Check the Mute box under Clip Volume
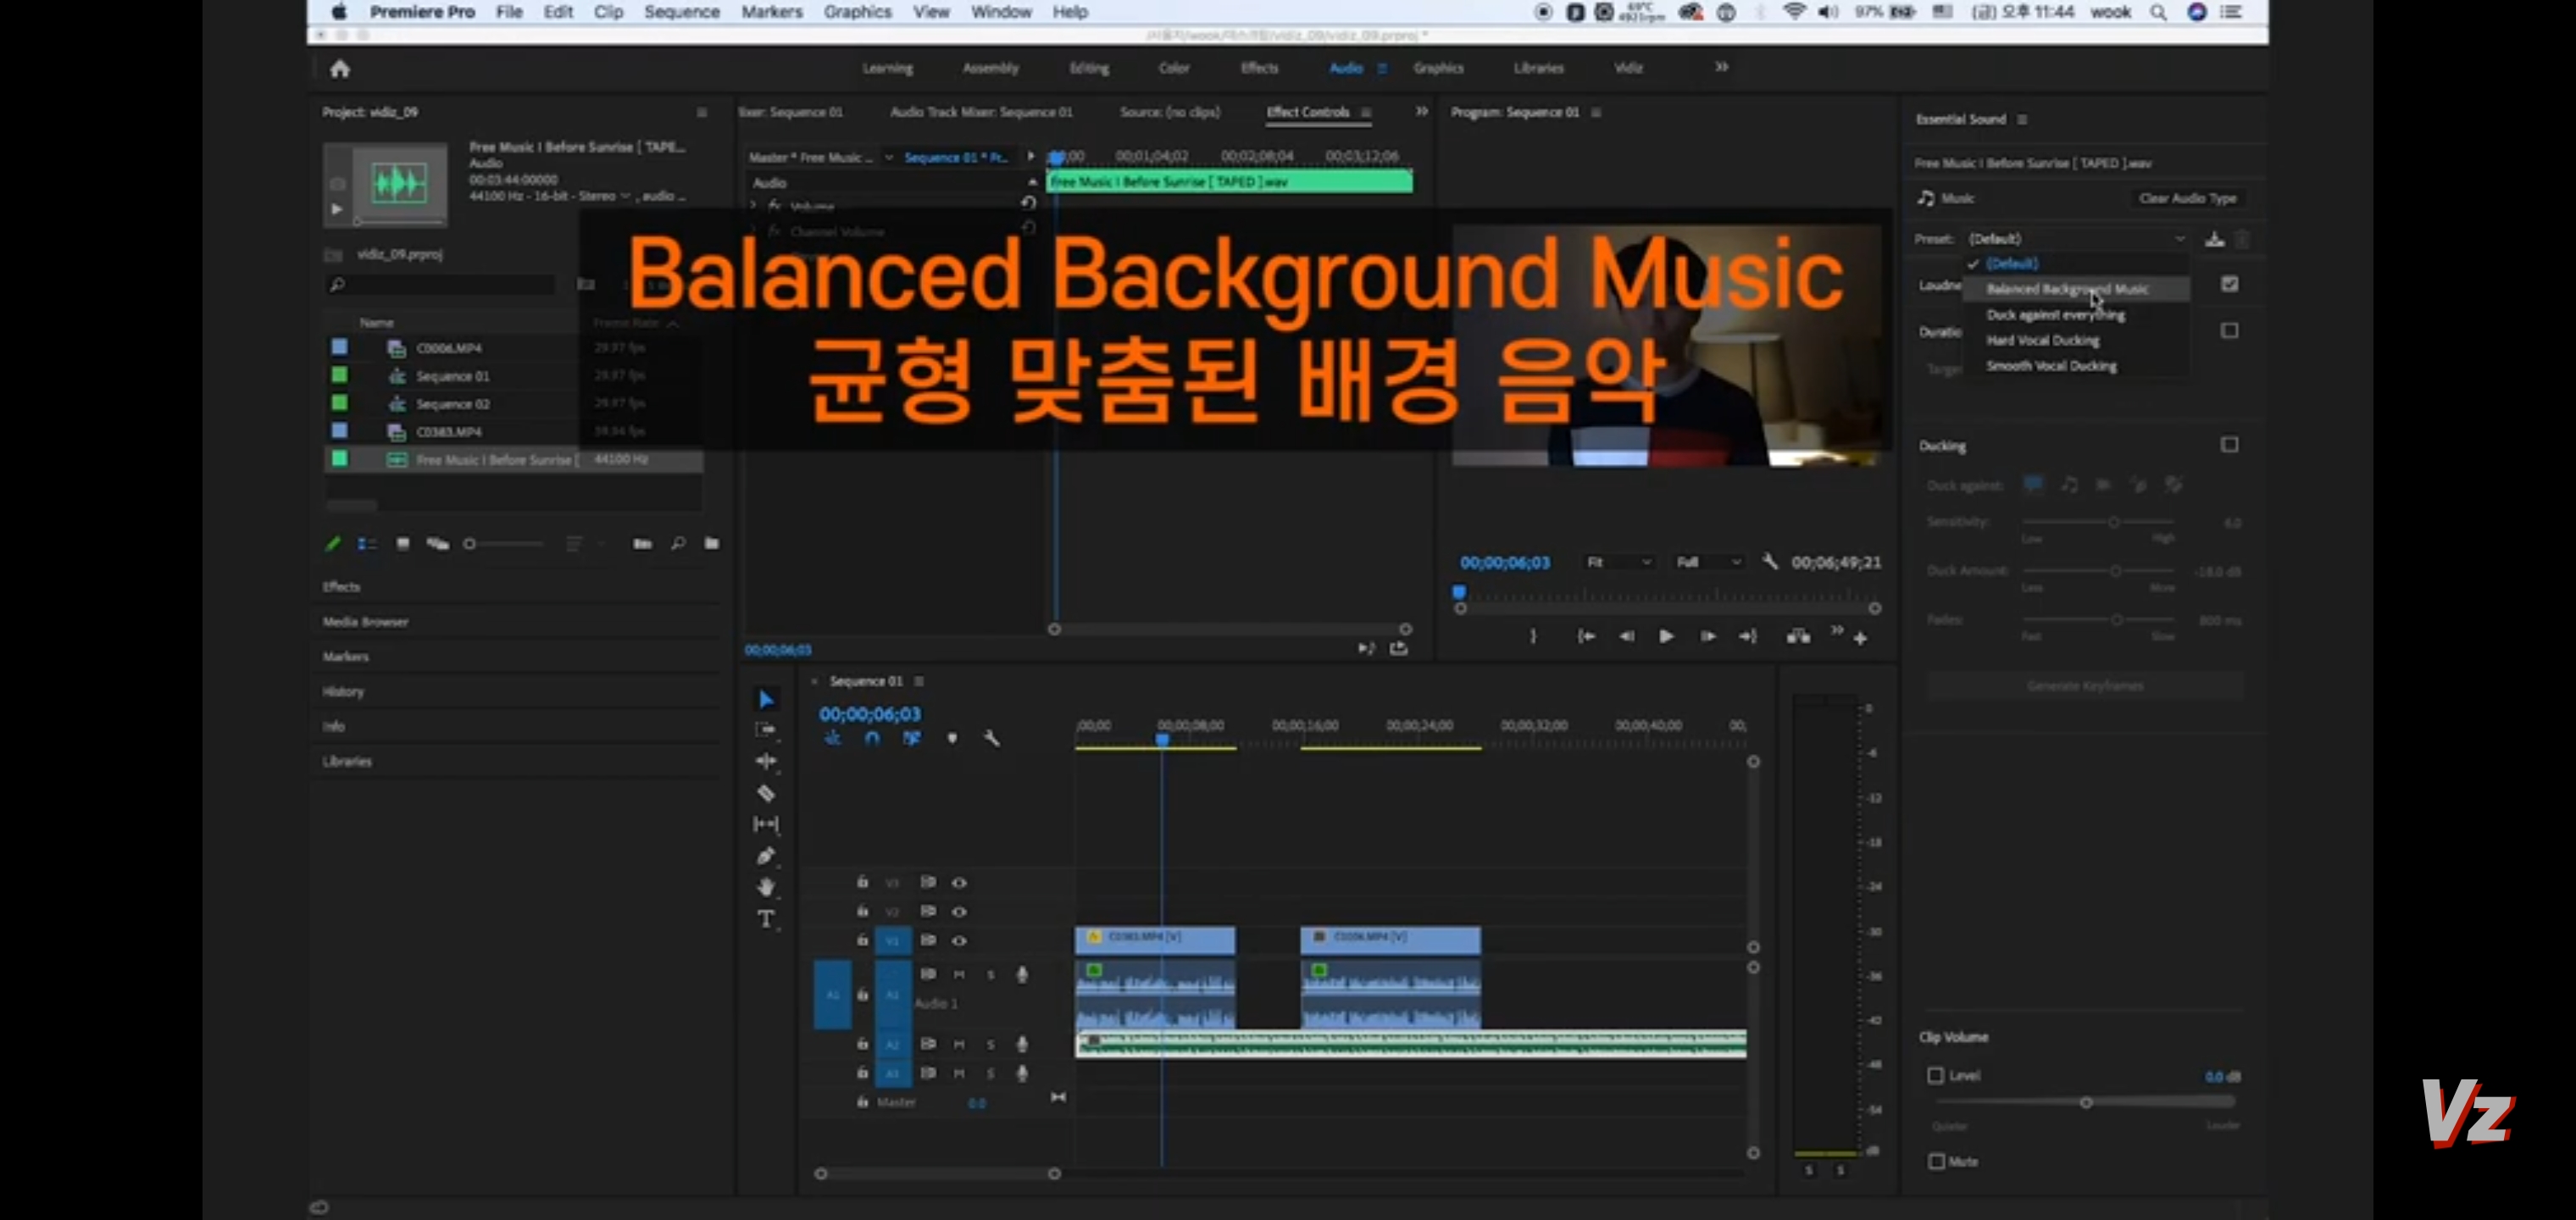The image size is (2576, 1220). pos(1936,1161)
